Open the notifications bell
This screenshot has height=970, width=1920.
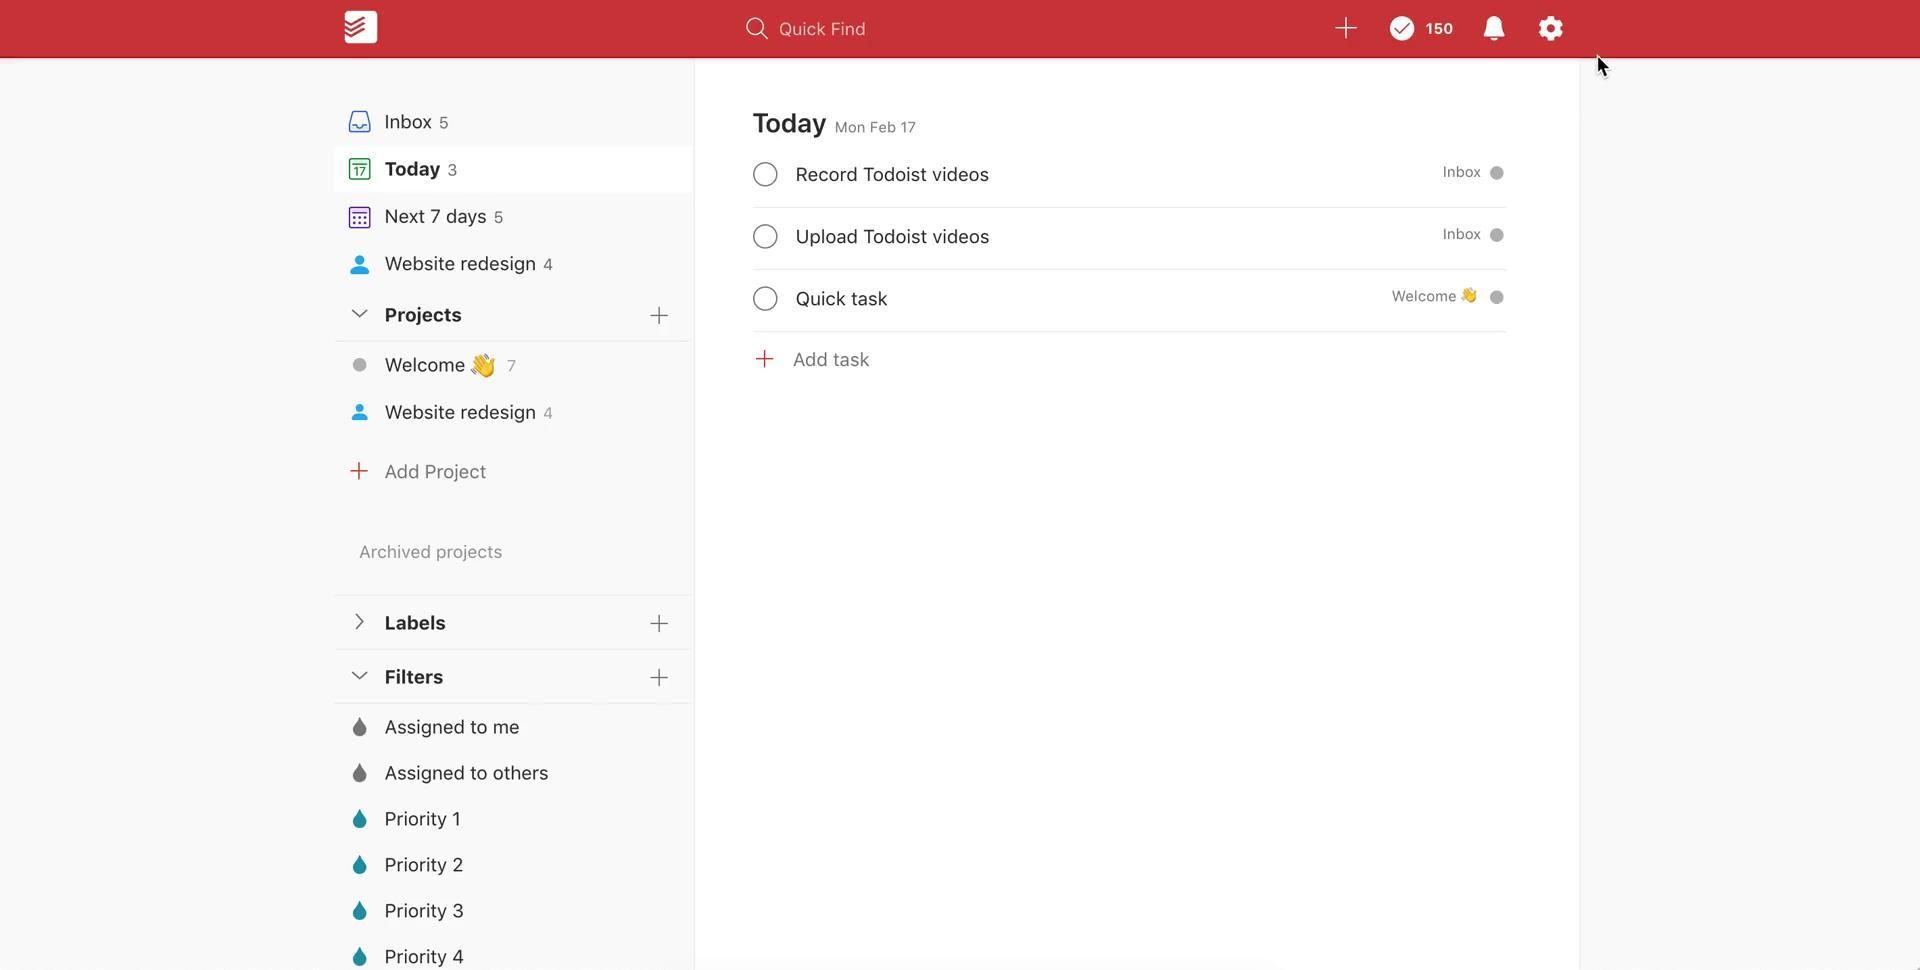click(x=1493, y=28)
